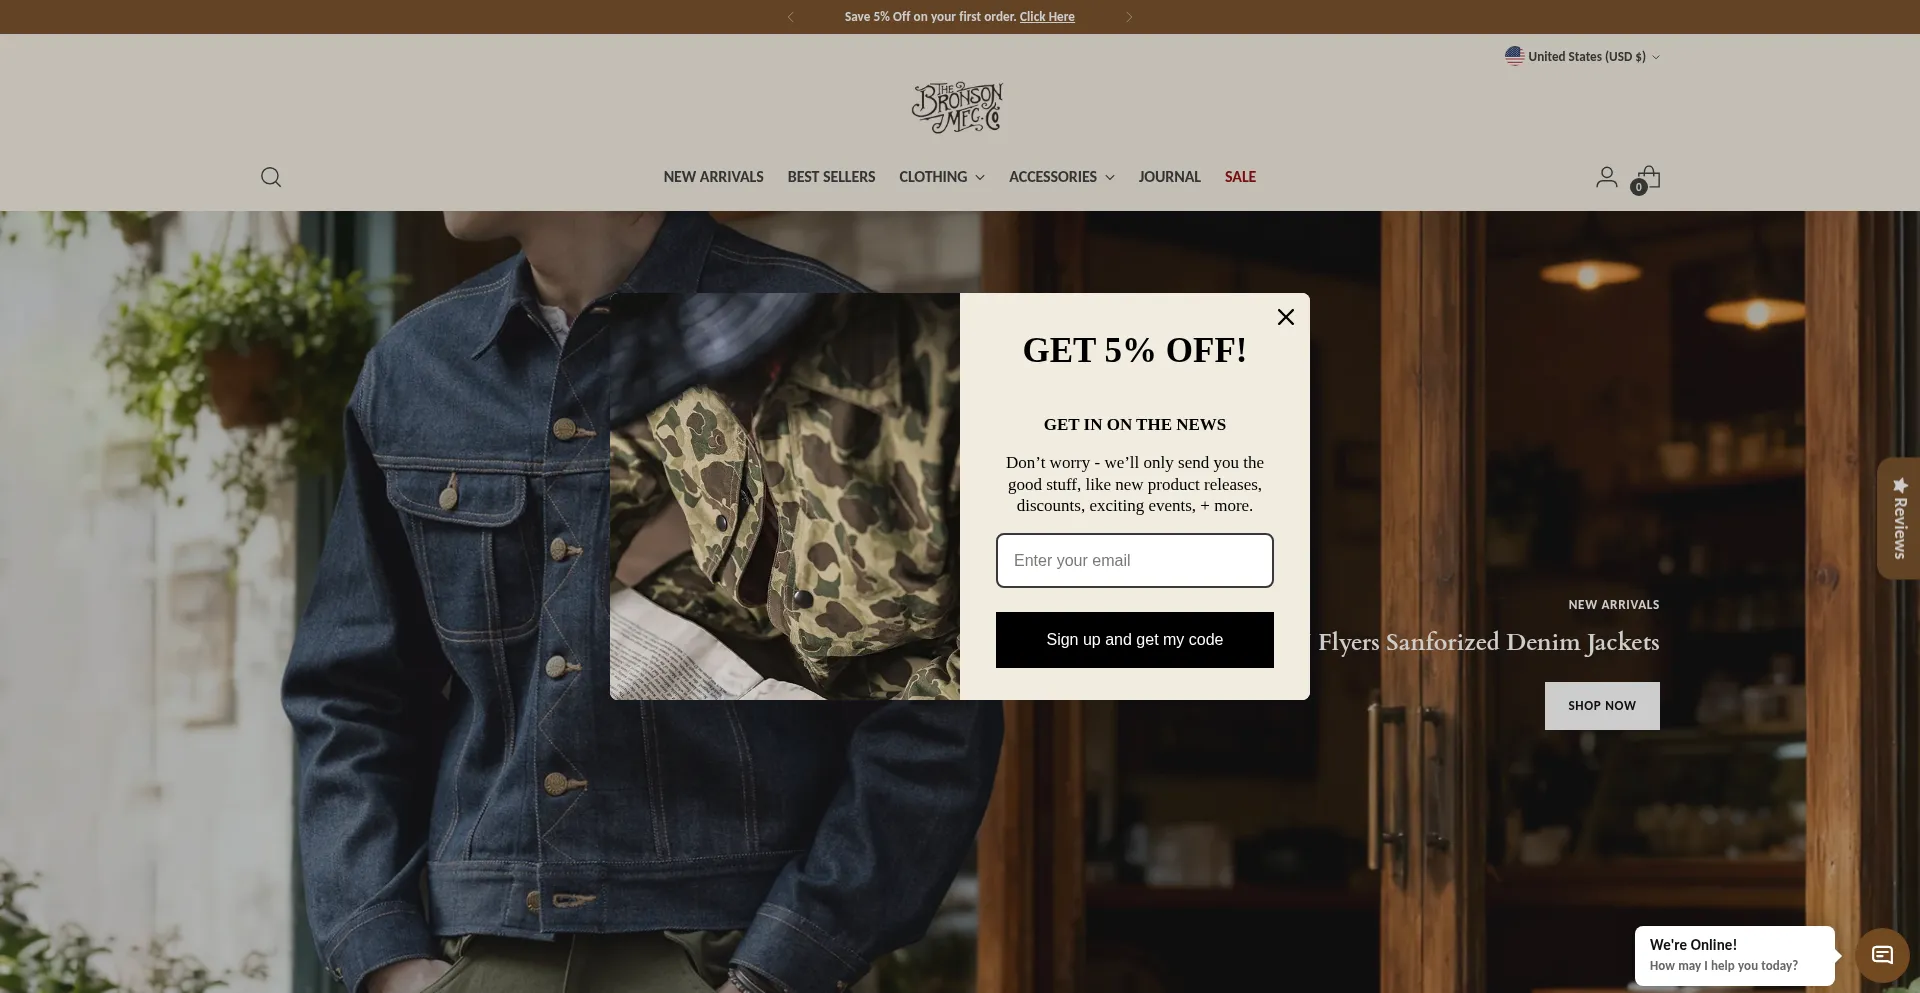Open the Reviews side tab
The height and width of the screenshot is (993, 1920).
[1899, 518]
